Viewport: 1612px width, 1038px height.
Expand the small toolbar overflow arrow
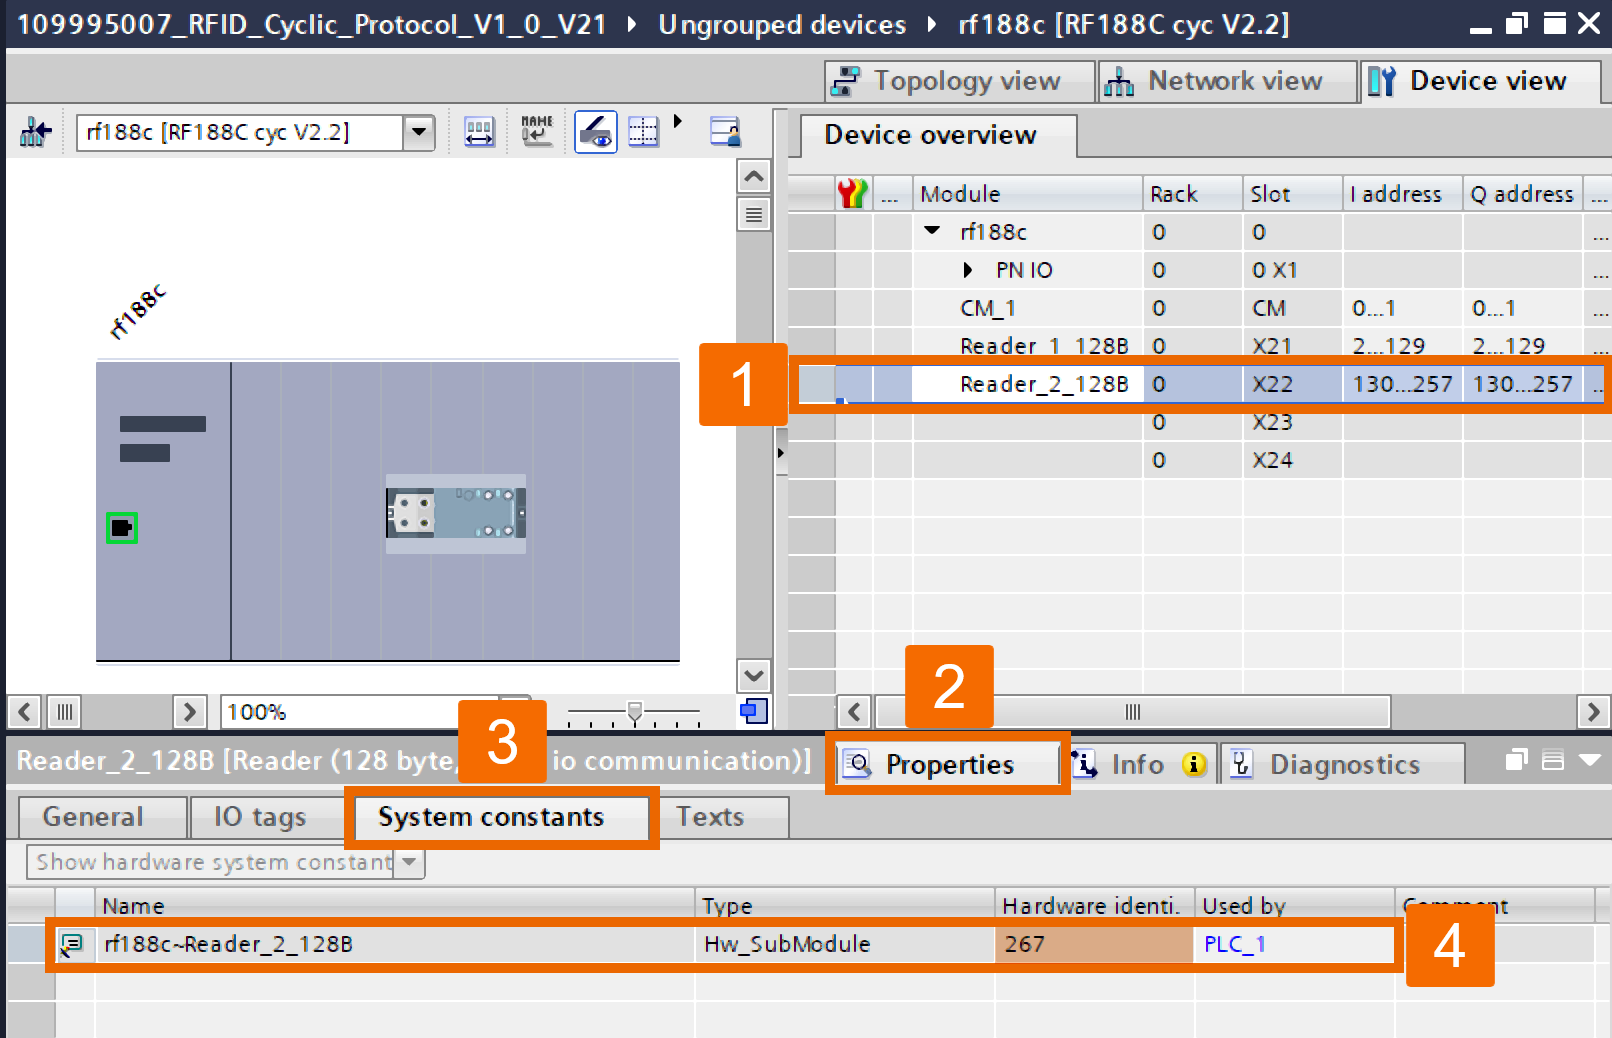tap(678, 122)
